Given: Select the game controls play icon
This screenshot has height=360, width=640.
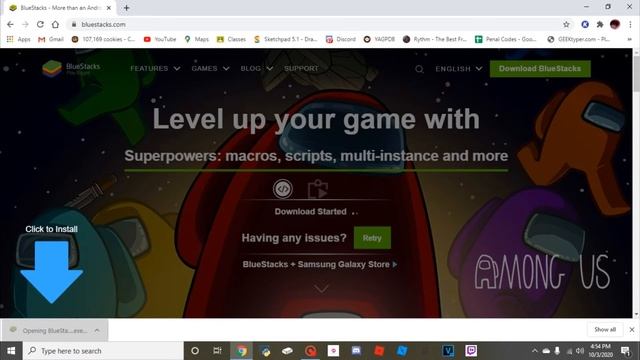Looking at the screenshot, I should (318, 189).
